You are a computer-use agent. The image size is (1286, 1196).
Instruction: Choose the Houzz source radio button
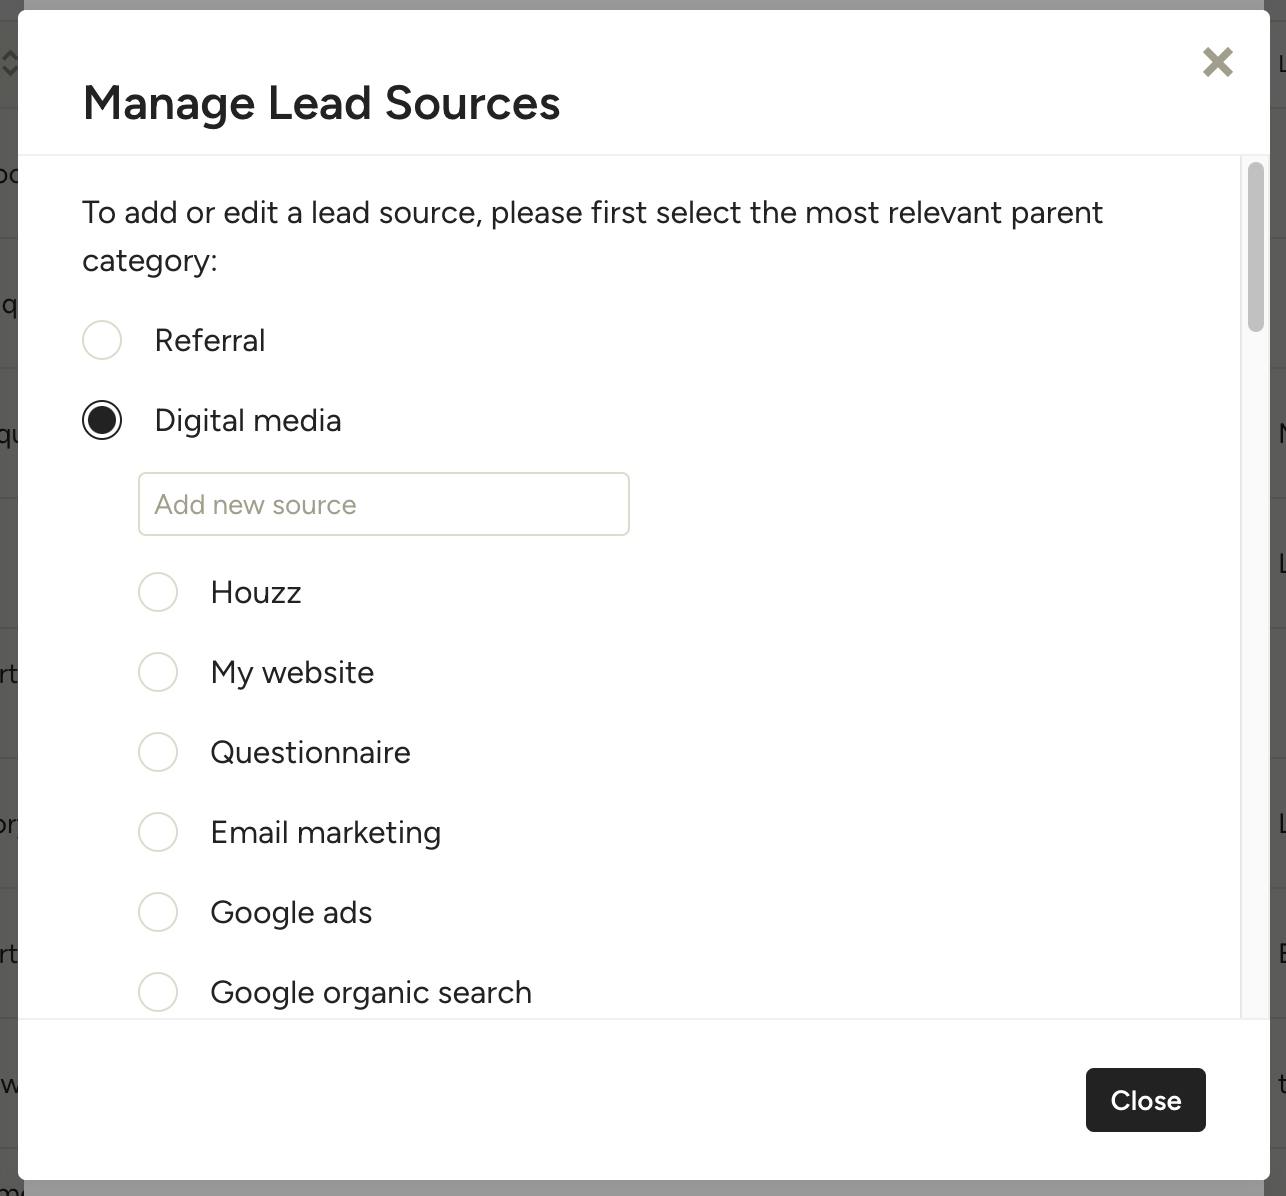158,592
